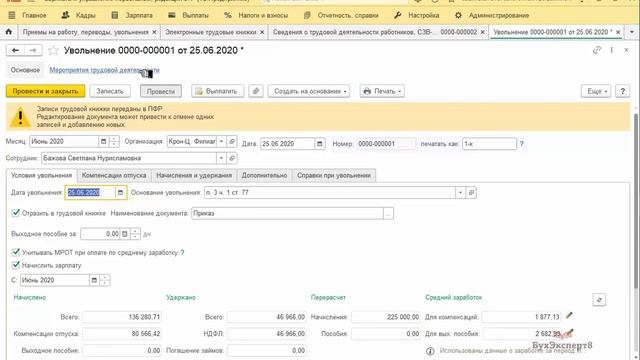Image resolution: width=640 pixels, height=360 pixels.
Task: Click the help question mark beside печатать как
Action: coord(521,144)
